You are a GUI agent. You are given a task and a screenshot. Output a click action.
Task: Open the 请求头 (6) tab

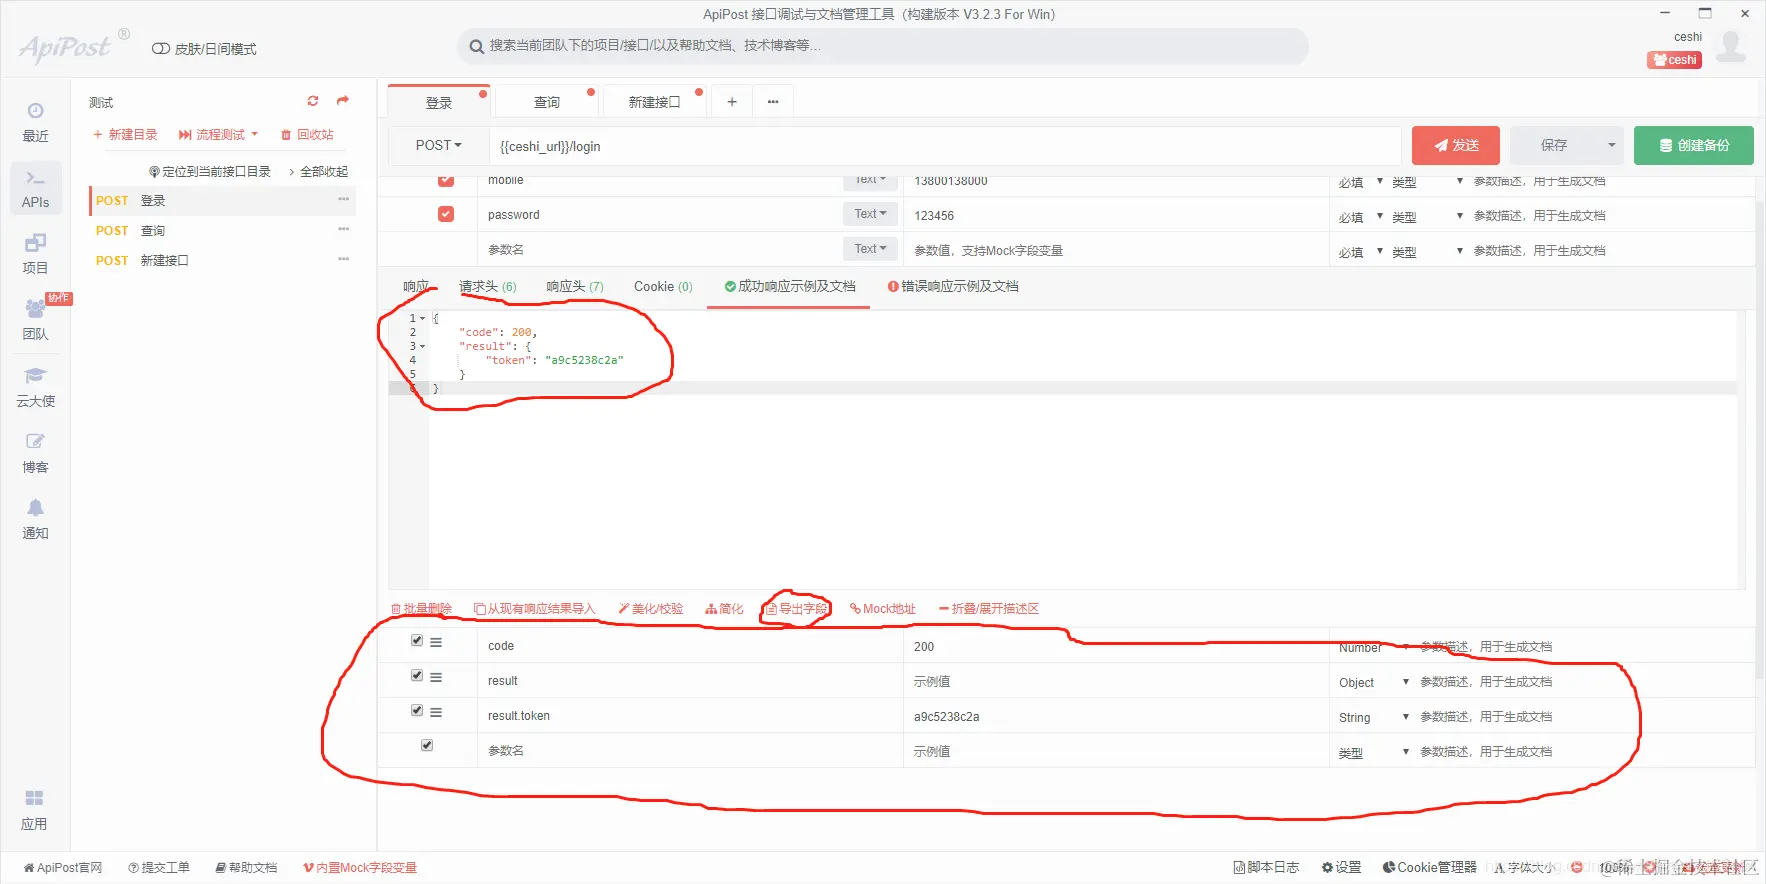(488, 287)
